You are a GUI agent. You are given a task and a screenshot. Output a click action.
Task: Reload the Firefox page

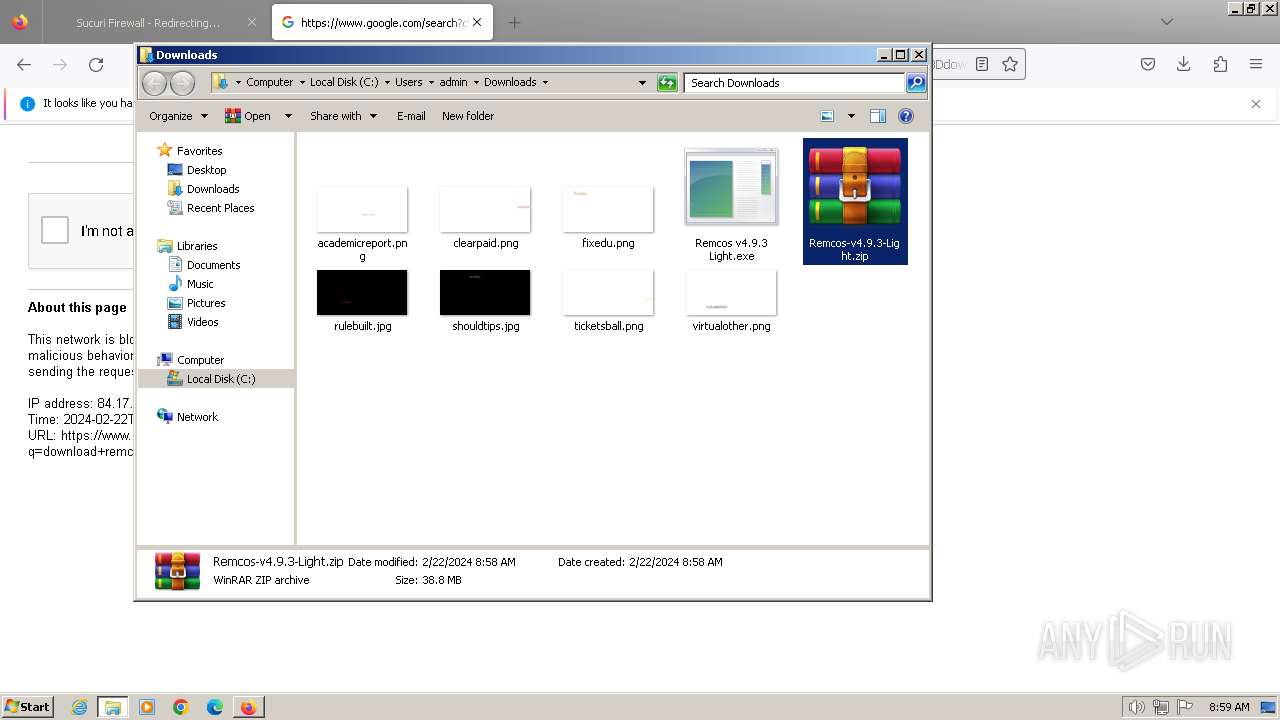click(96, 64)
